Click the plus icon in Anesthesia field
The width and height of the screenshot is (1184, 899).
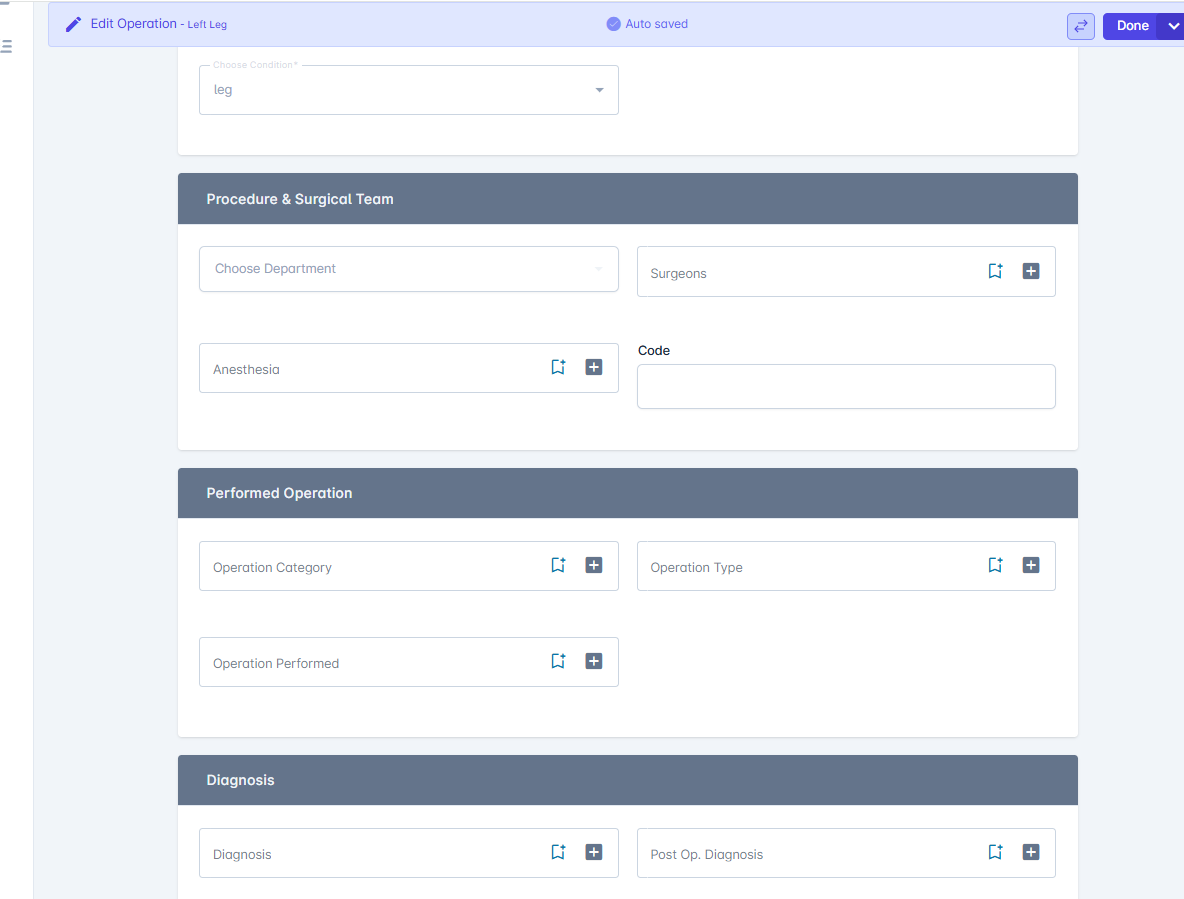click(x=594, y=367)
